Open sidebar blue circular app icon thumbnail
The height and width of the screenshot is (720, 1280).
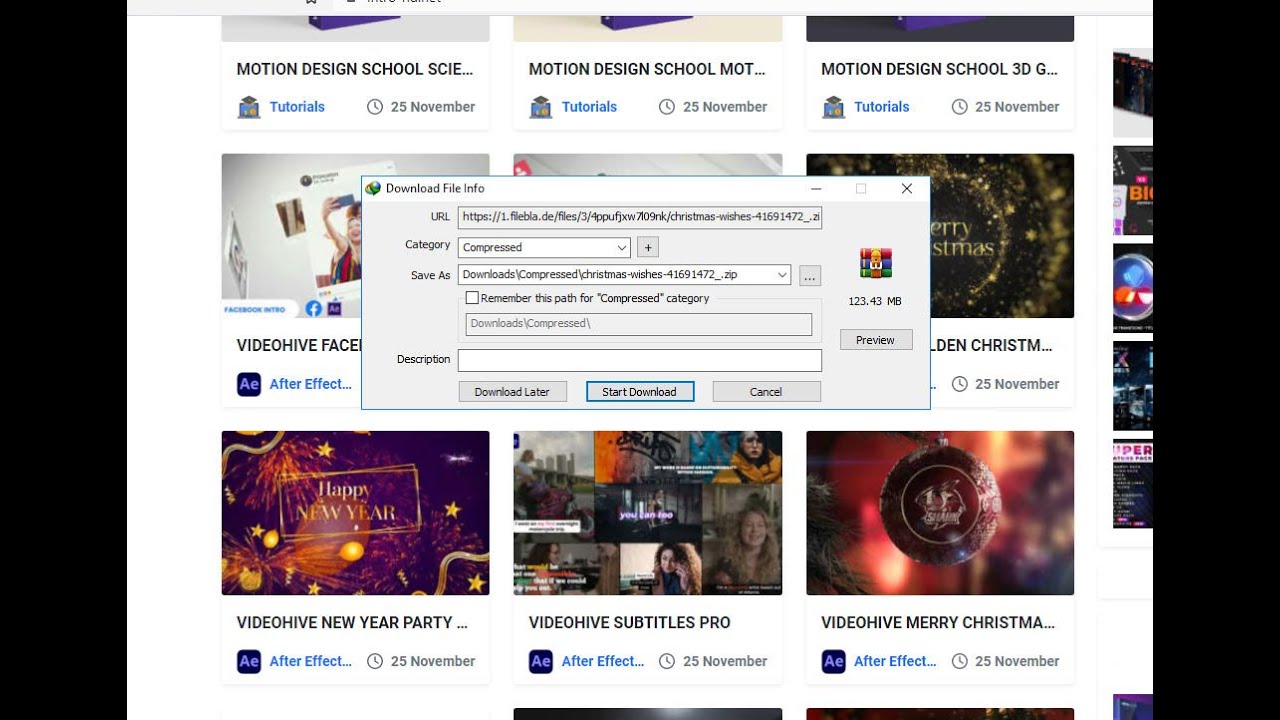[x=1133, y=288]
